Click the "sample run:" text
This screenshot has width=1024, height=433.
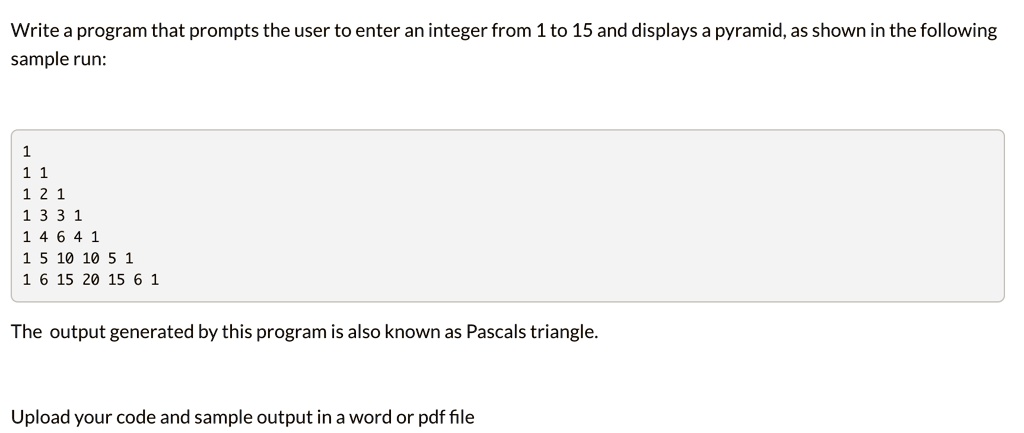58,58
